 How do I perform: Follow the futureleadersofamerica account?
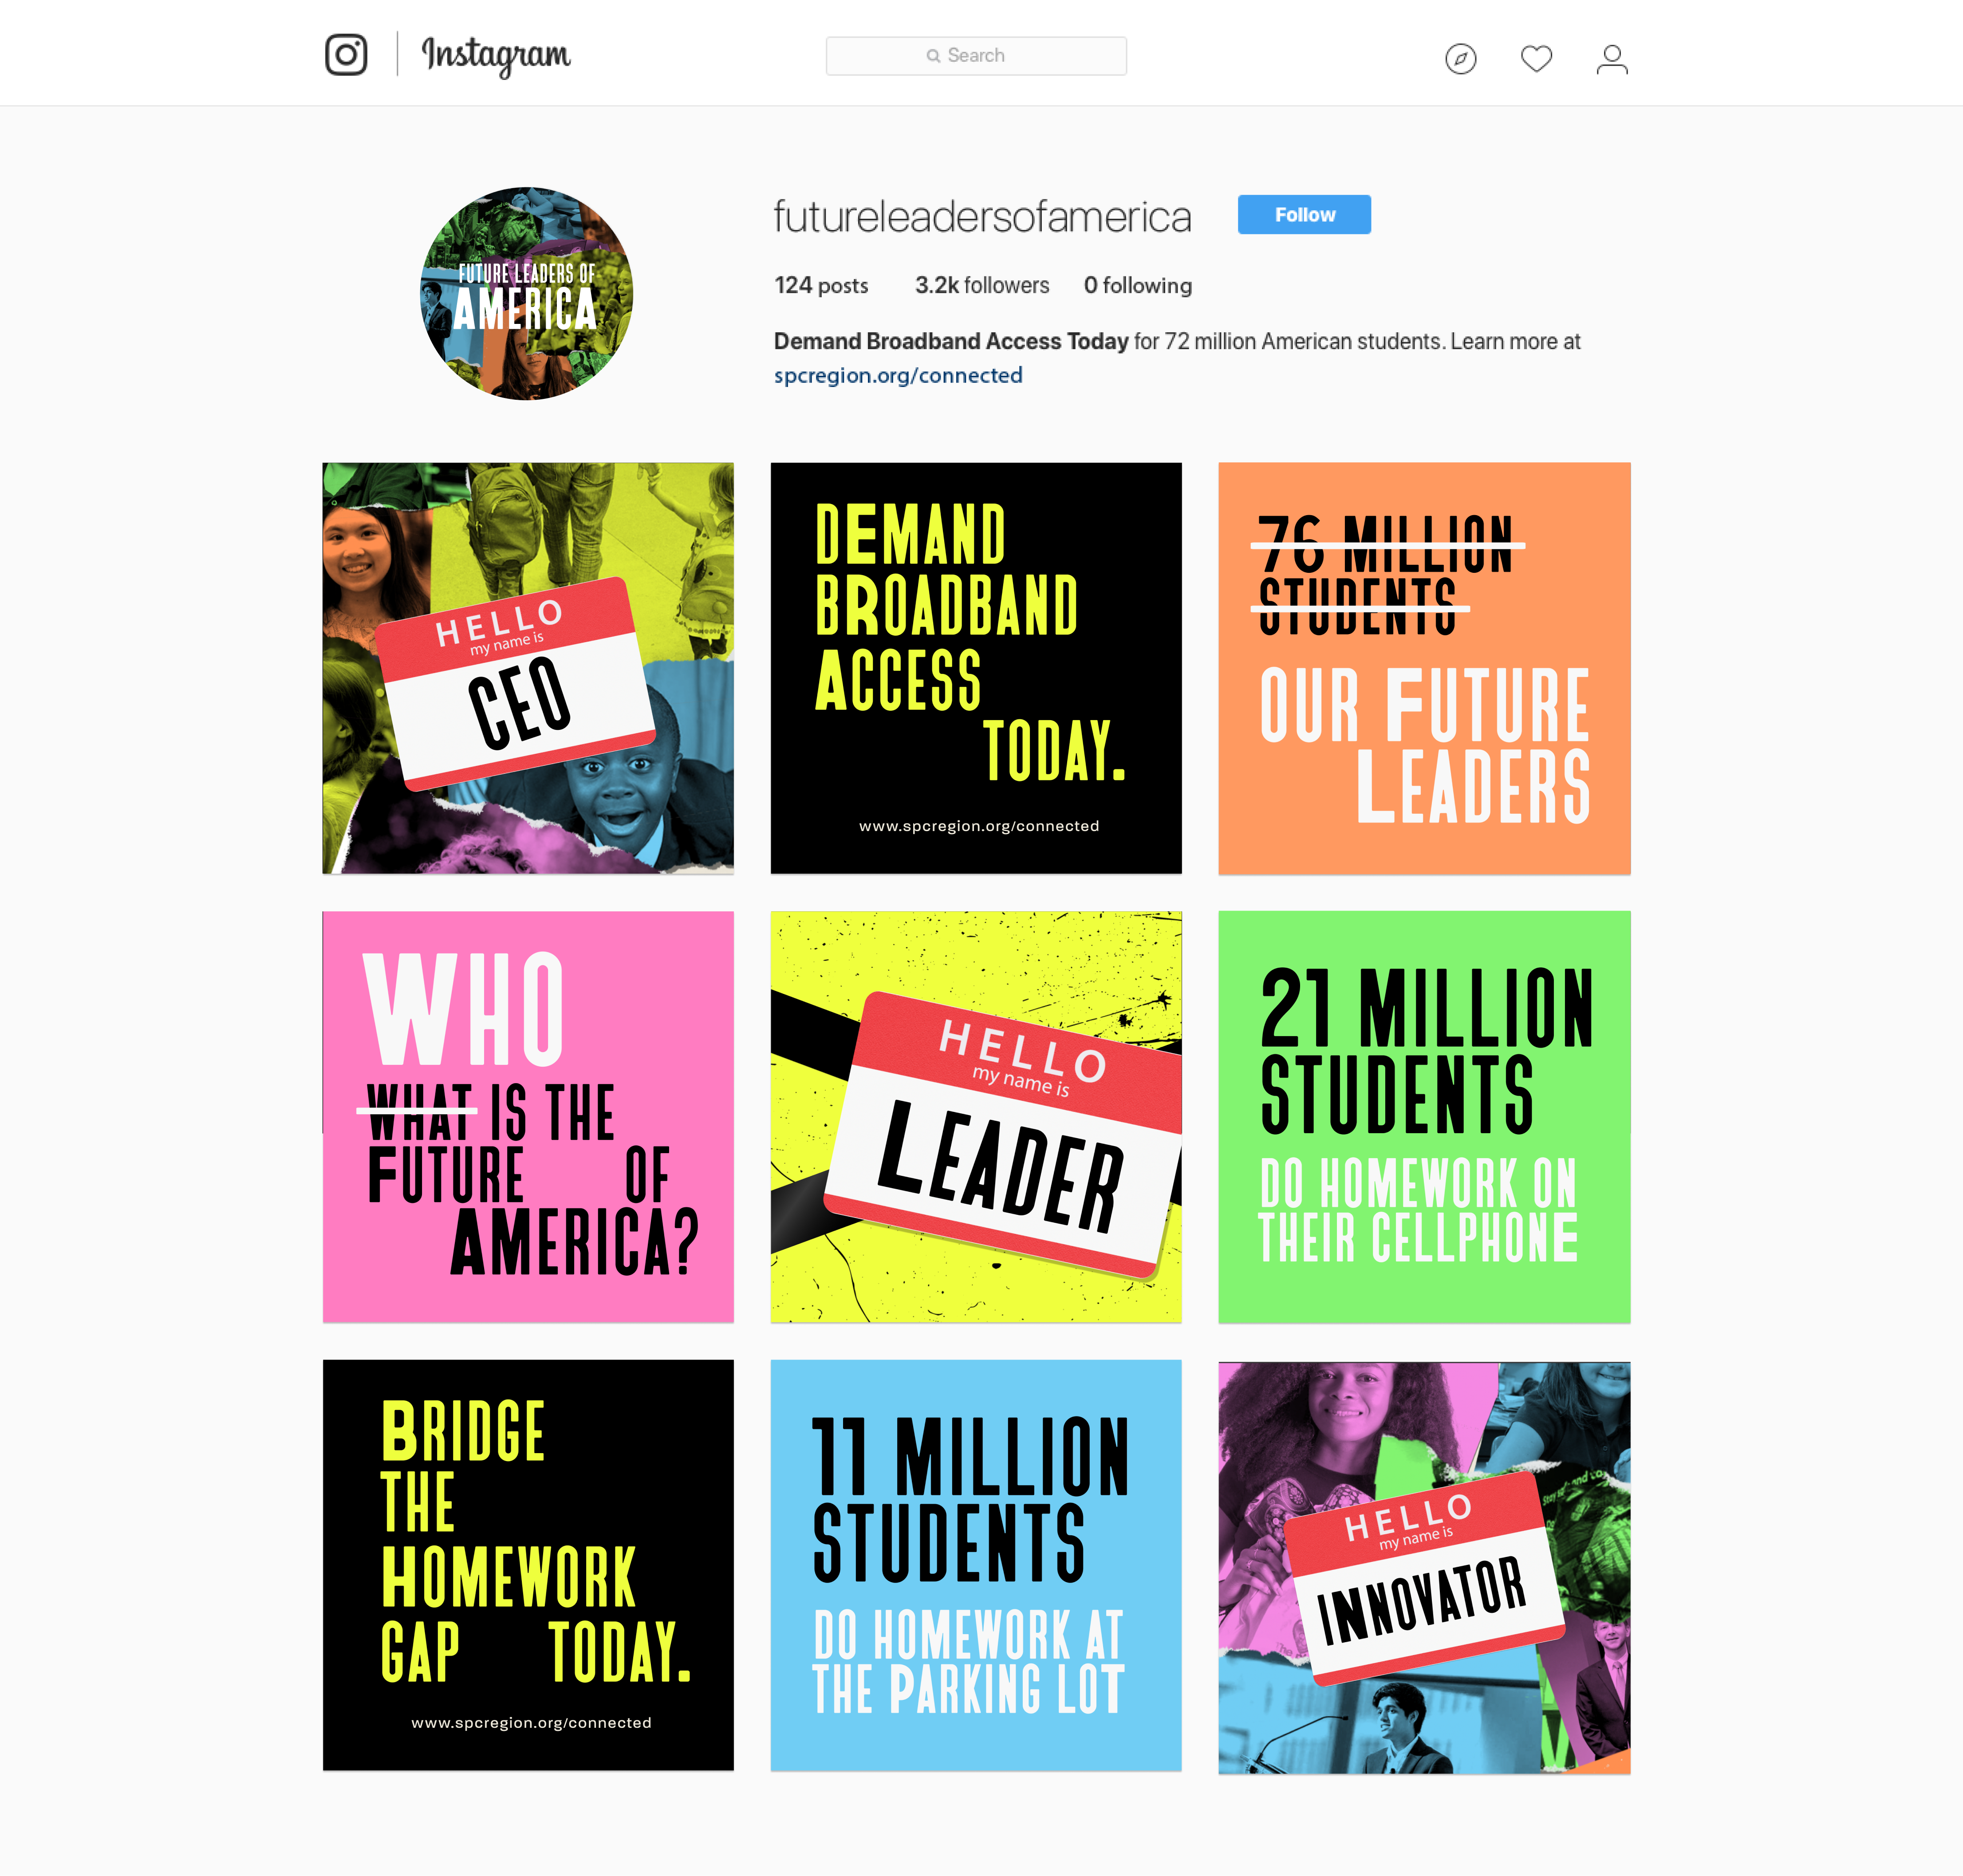(1303, 215)
